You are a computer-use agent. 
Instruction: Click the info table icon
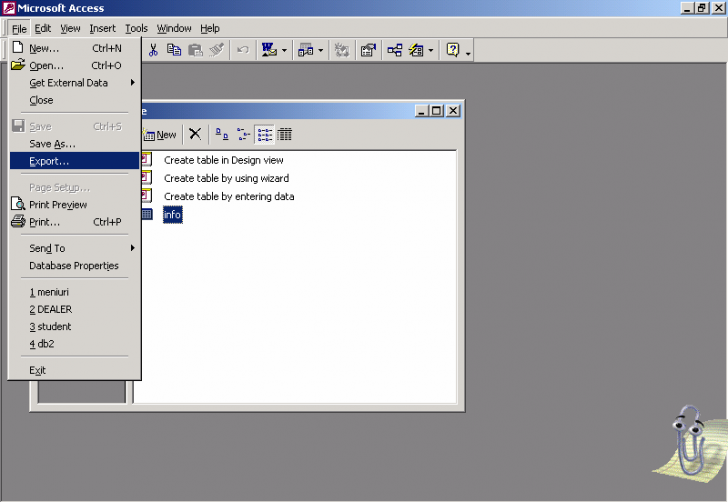145,214
